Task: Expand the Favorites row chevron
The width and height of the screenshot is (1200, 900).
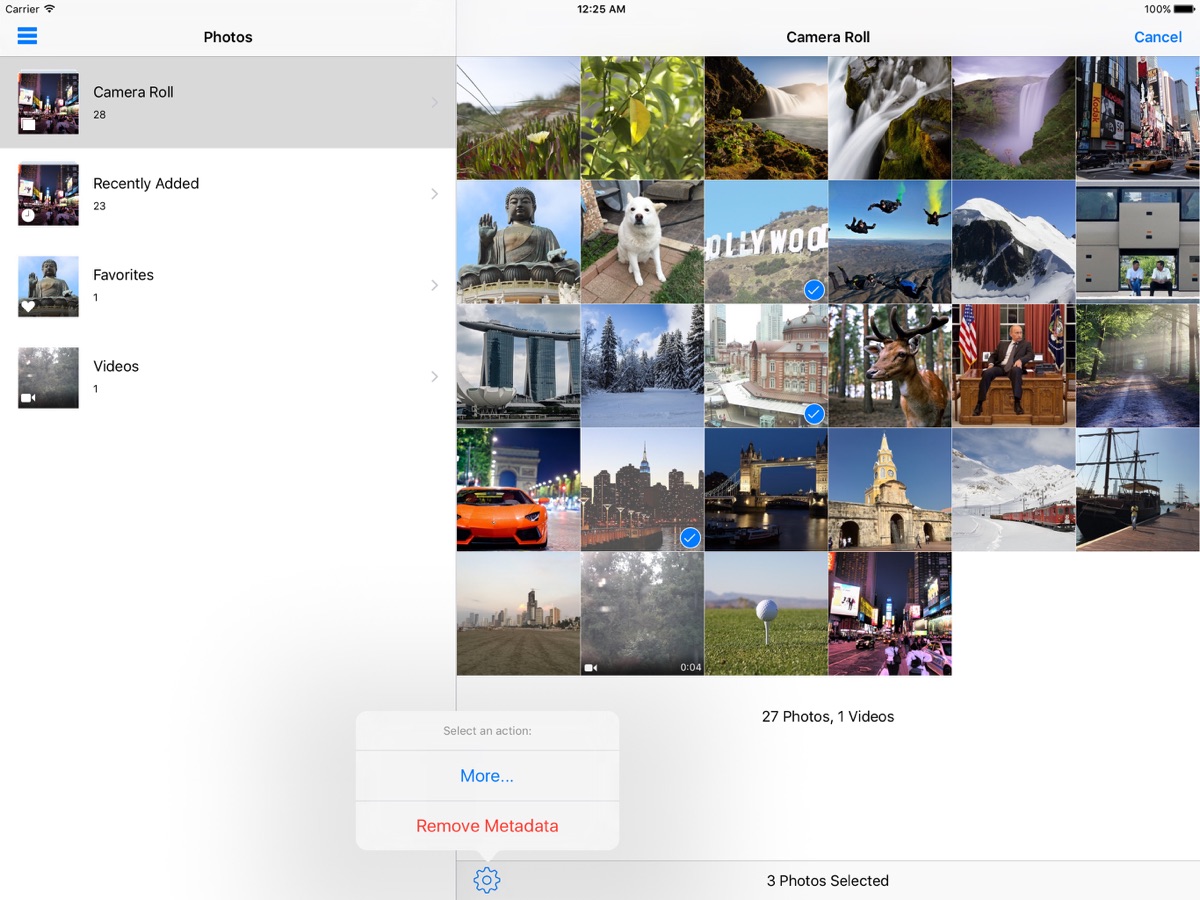Action: (434, 286)
